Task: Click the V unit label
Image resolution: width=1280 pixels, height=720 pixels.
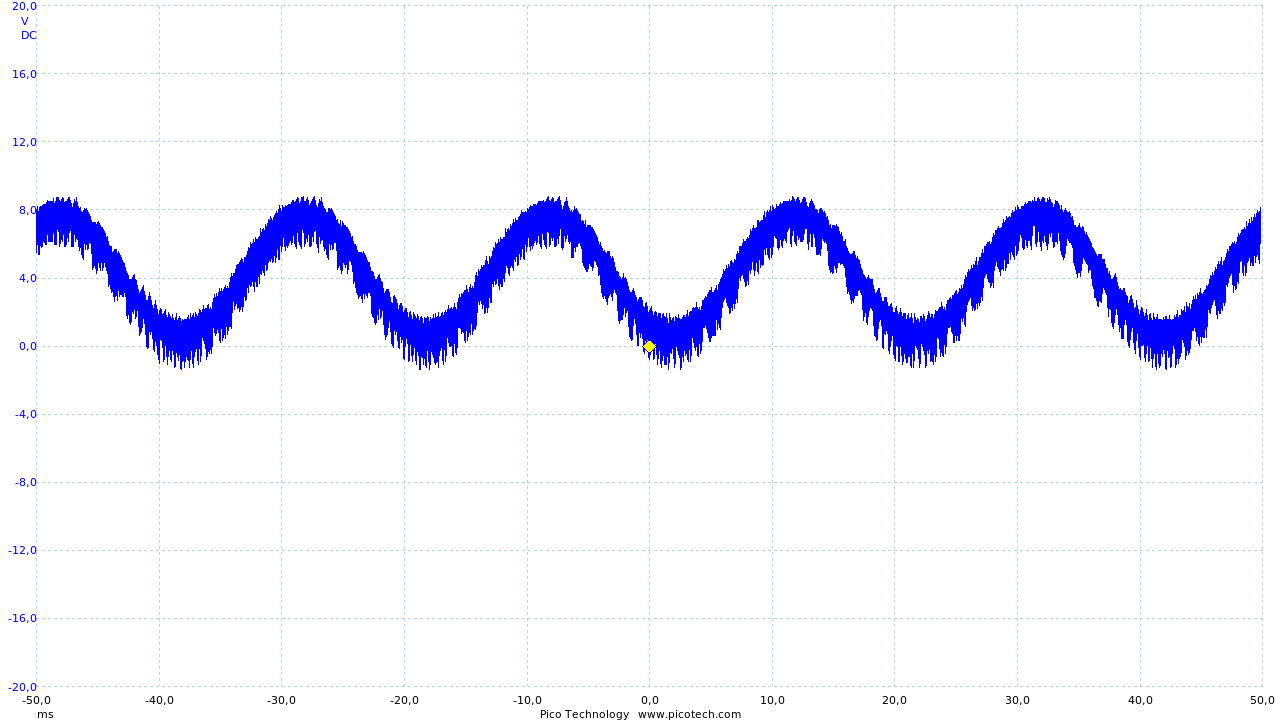Action: pos(25,21)
